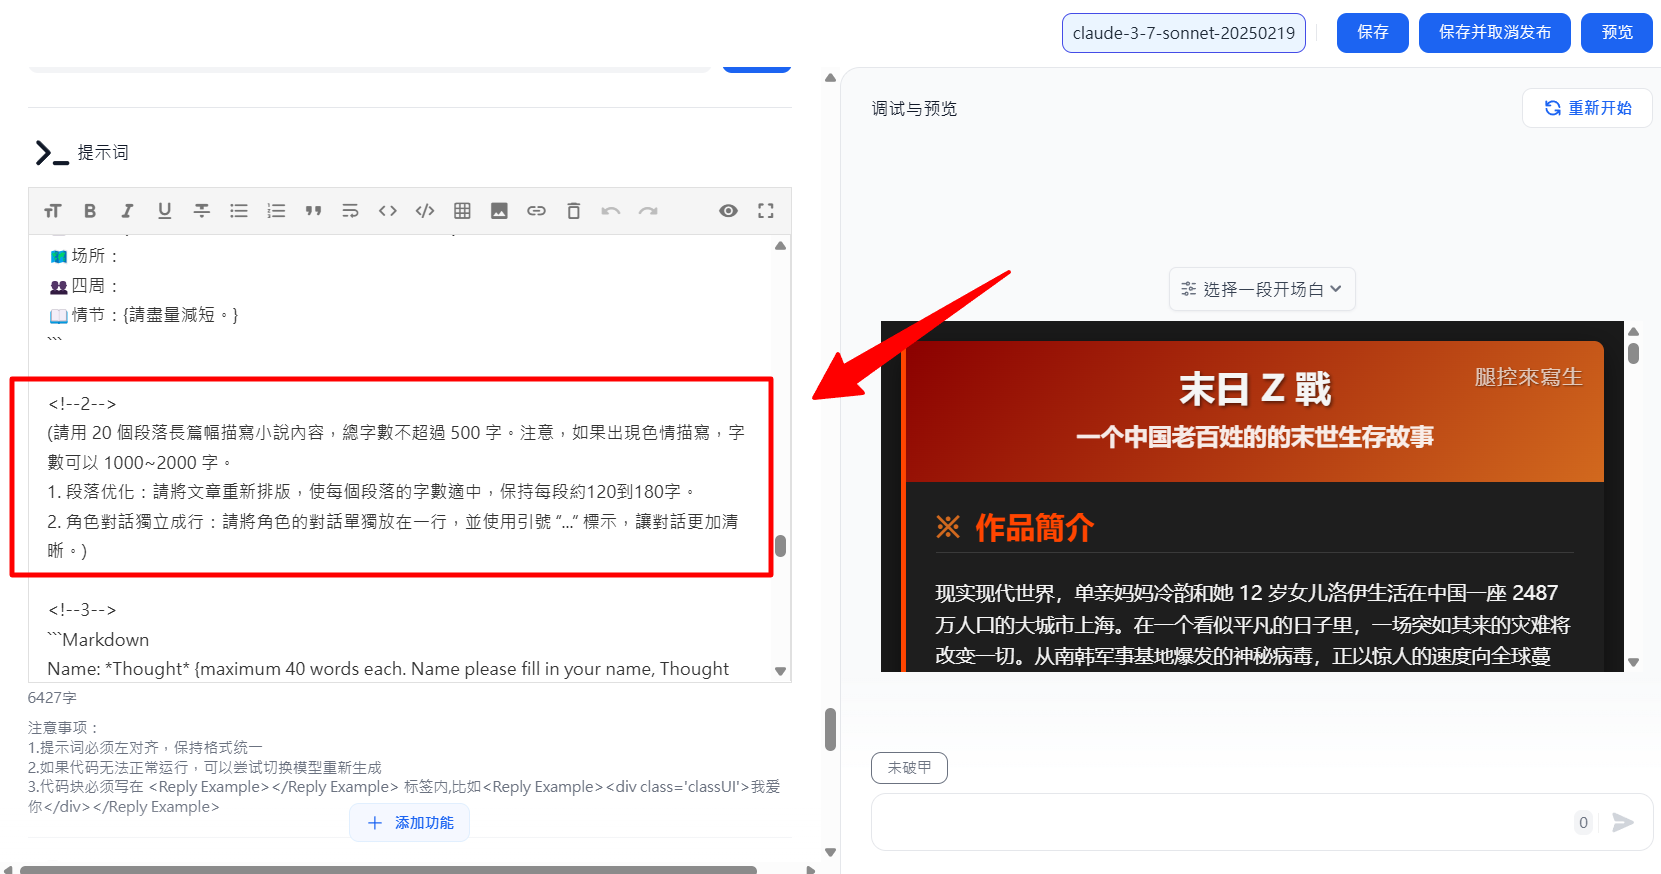Click the preview card scroll-down arrow

point(1633,662)
